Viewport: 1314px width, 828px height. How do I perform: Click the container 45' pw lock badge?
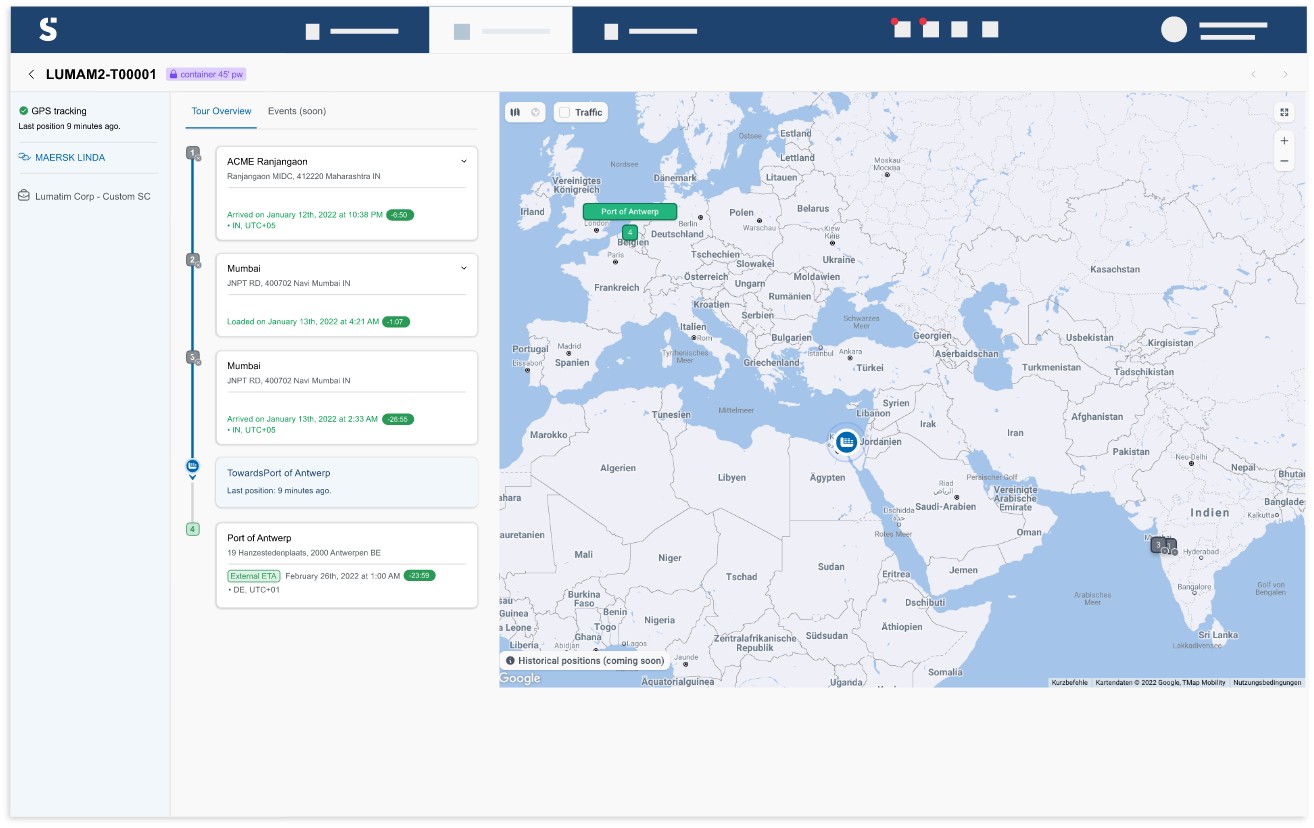pos(206,74)
